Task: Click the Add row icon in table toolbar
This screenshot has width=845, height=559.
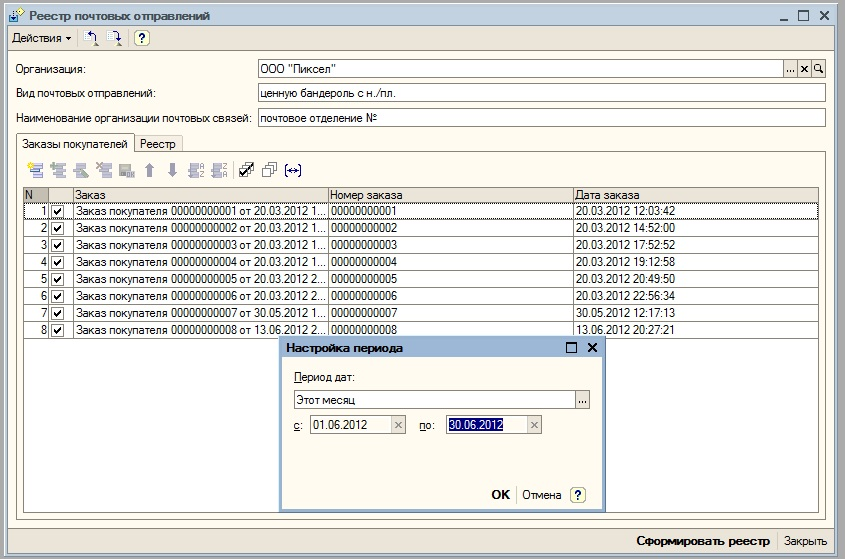Action: click(x=36, y=170)
